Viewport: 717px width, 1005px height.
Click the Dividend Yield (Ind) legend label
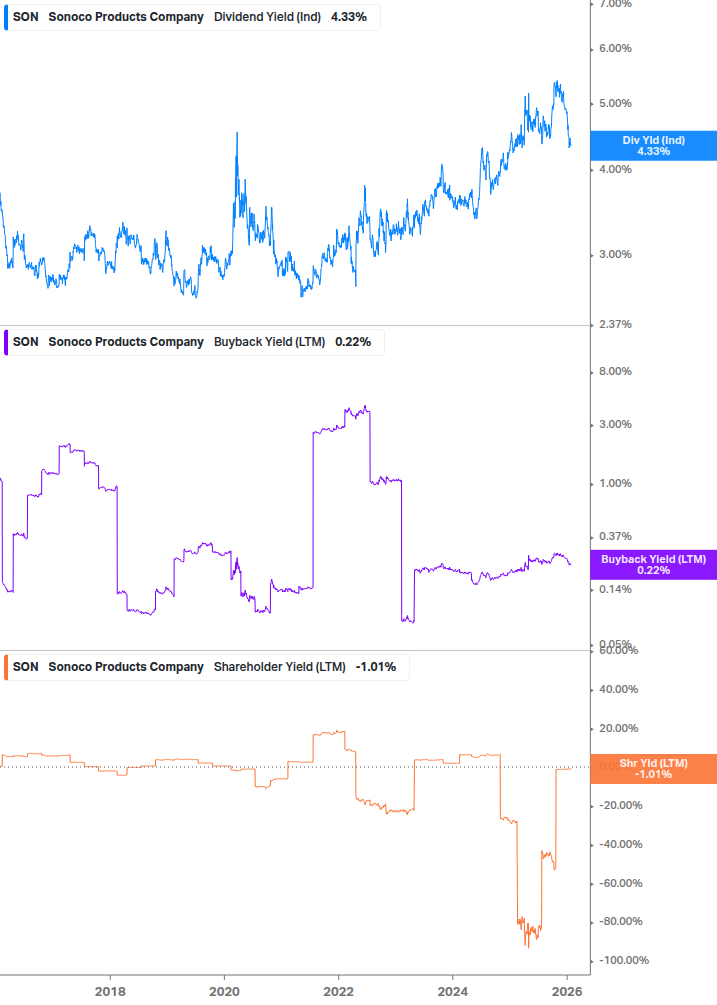pyautogui.click(x=267, y=17)
